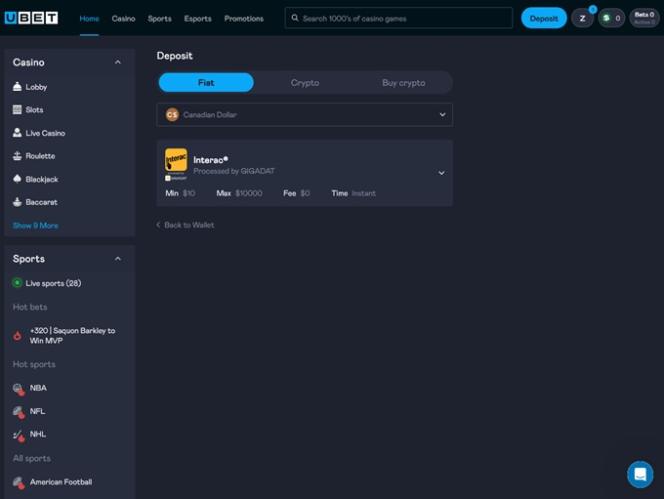664x499 pixels.
Task: Click the blue Deposit button
Action: click(543, 18)
